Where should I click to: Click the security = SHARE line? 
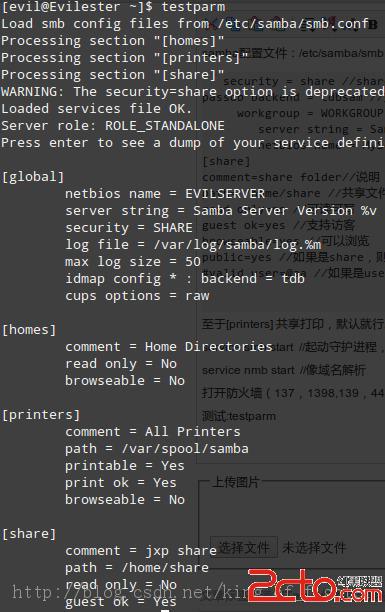point(129,228)
